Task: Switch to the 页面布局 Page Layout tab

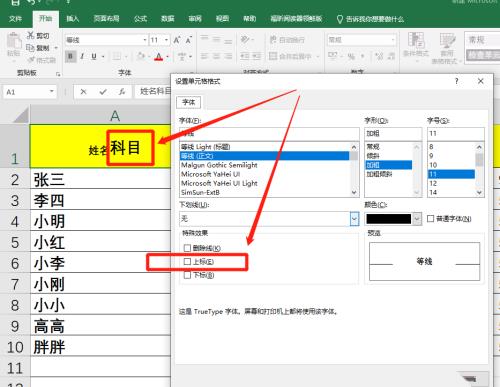Action: 106,18
